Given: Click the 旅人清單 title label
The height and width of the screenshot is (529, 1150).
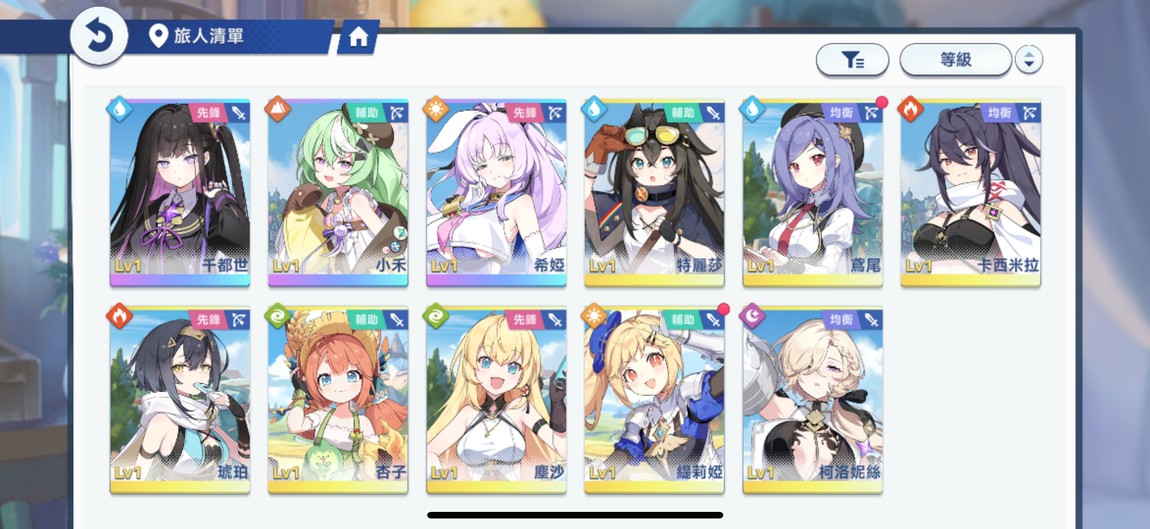Looking at the screenshot, I should pyautogui.click(x=209, y=36).
